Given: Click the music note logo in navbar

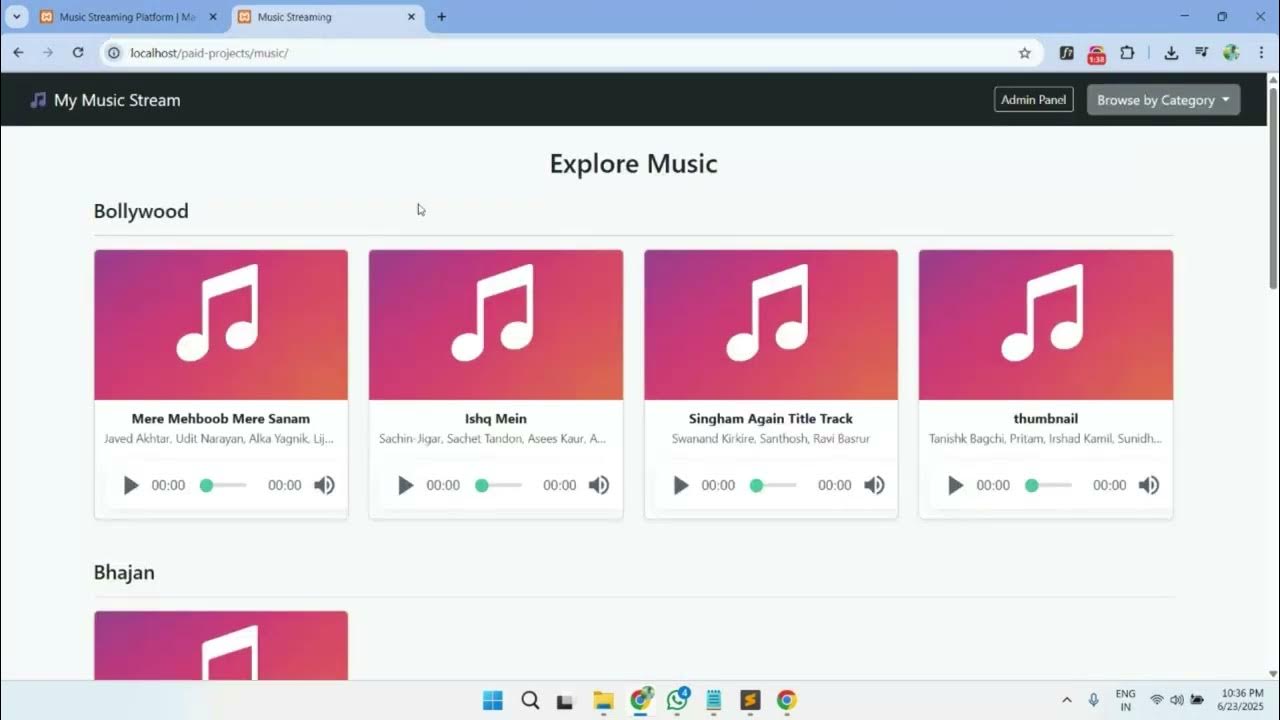Looking at the screenshot, I should pos(38,100).
